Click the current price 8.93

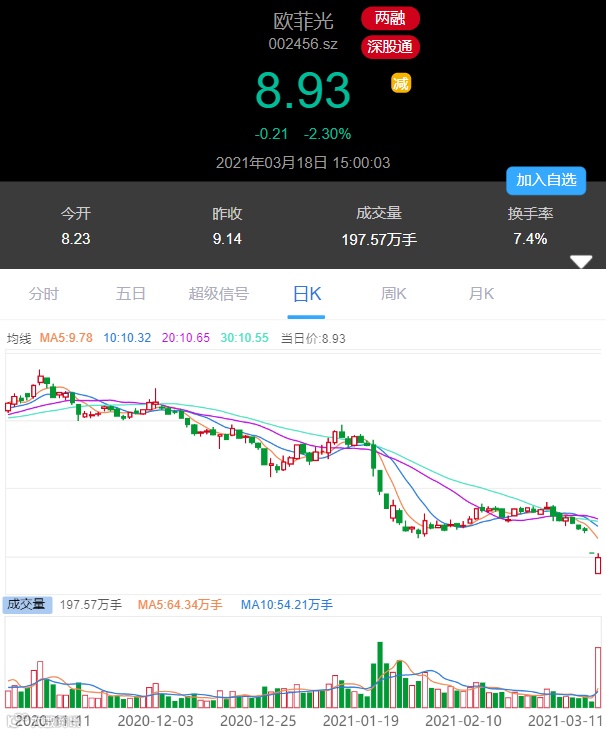pos(303,90)
